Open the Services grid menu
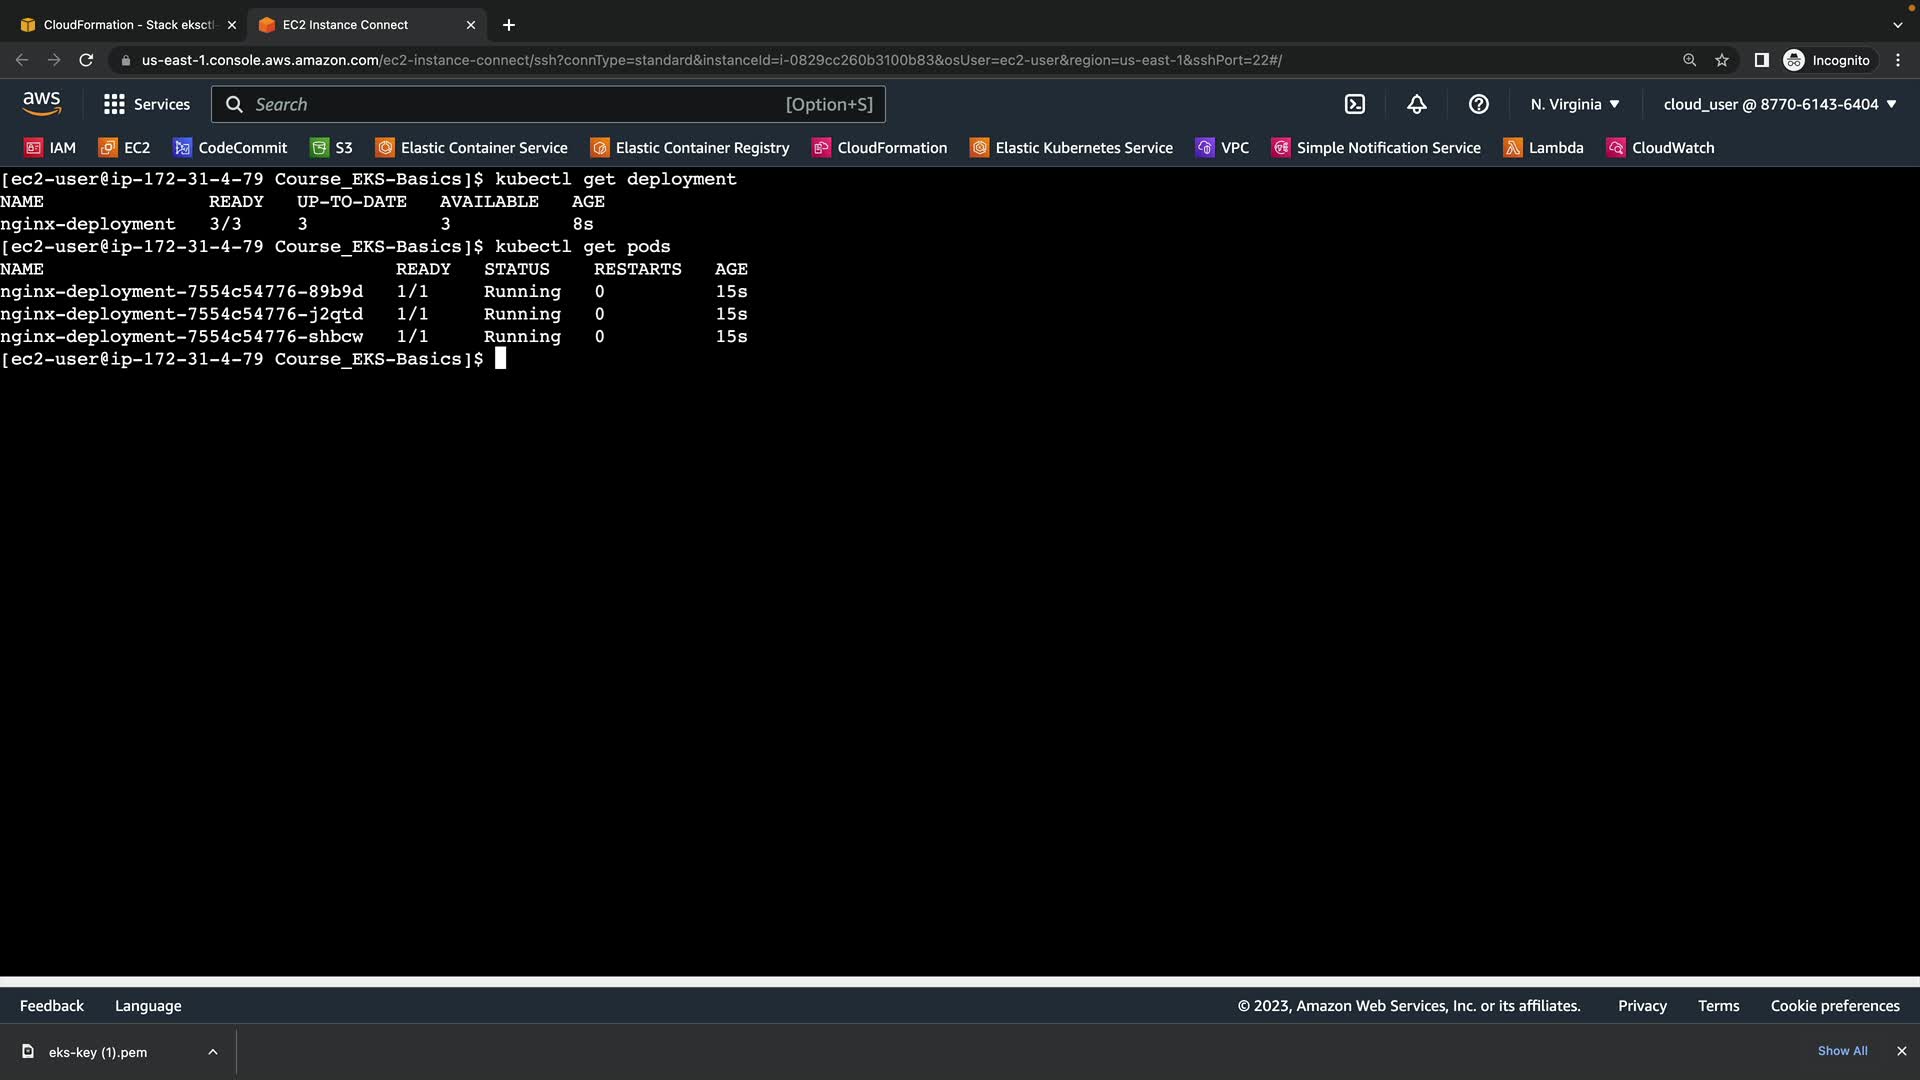This screenshot has height=1080, width=1920. (146, 104)
